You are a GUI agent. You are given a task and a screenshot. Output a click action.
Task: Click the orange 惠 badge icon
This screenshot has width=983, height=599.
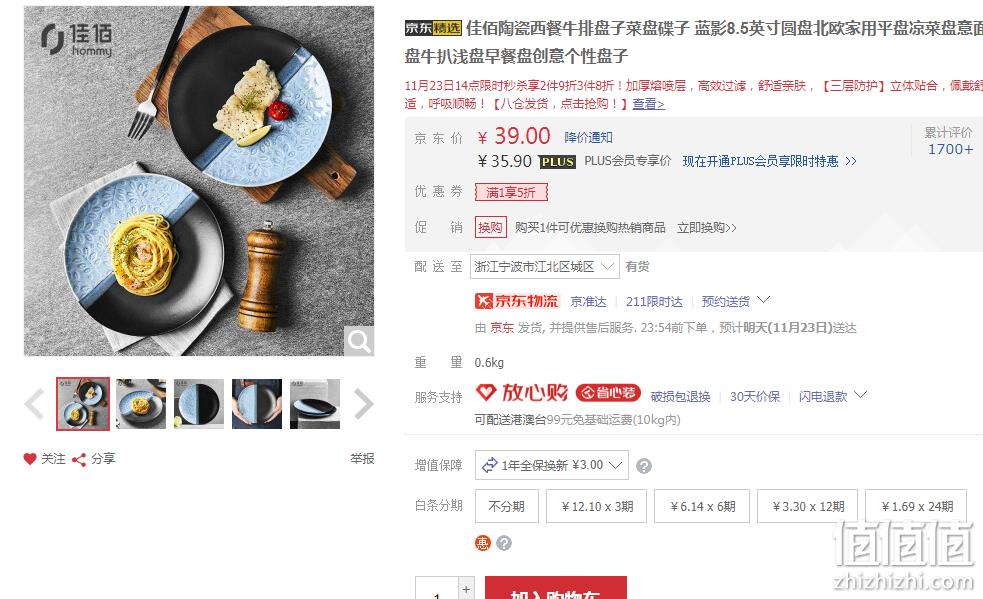[482, 543]
